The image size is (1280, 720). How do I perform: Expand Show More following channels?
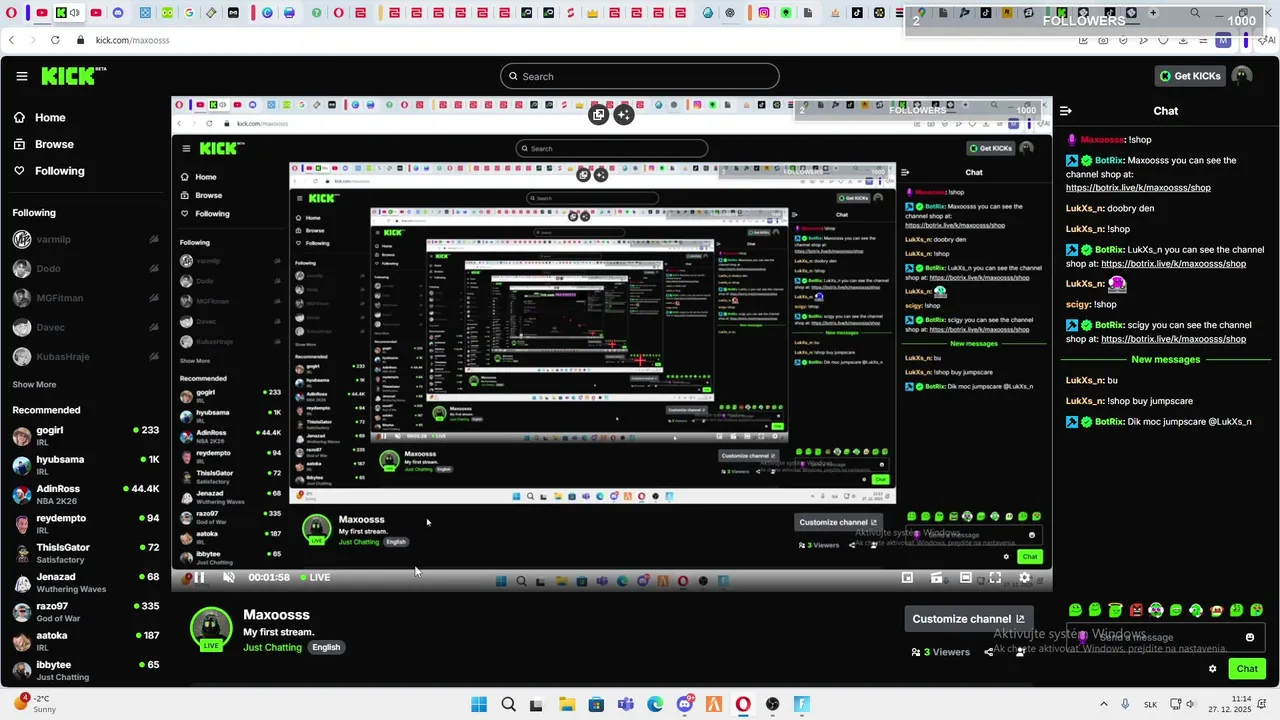point(34,384)
